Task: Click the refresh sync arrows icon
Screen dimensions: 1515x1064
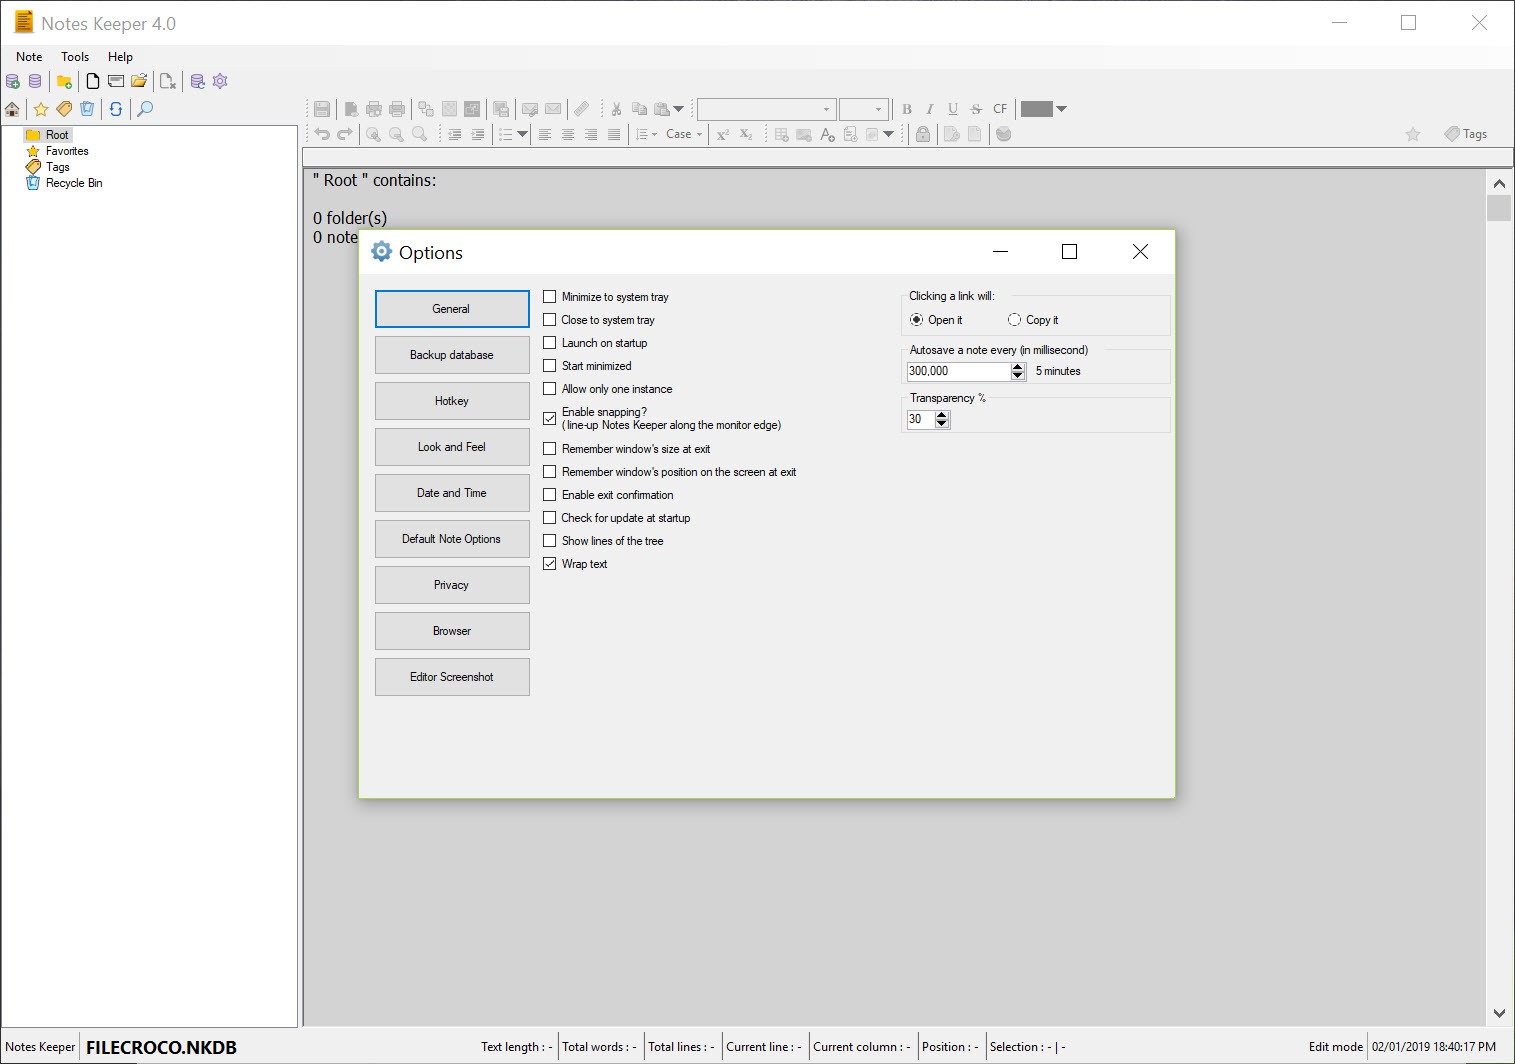Action: [116, 109]
